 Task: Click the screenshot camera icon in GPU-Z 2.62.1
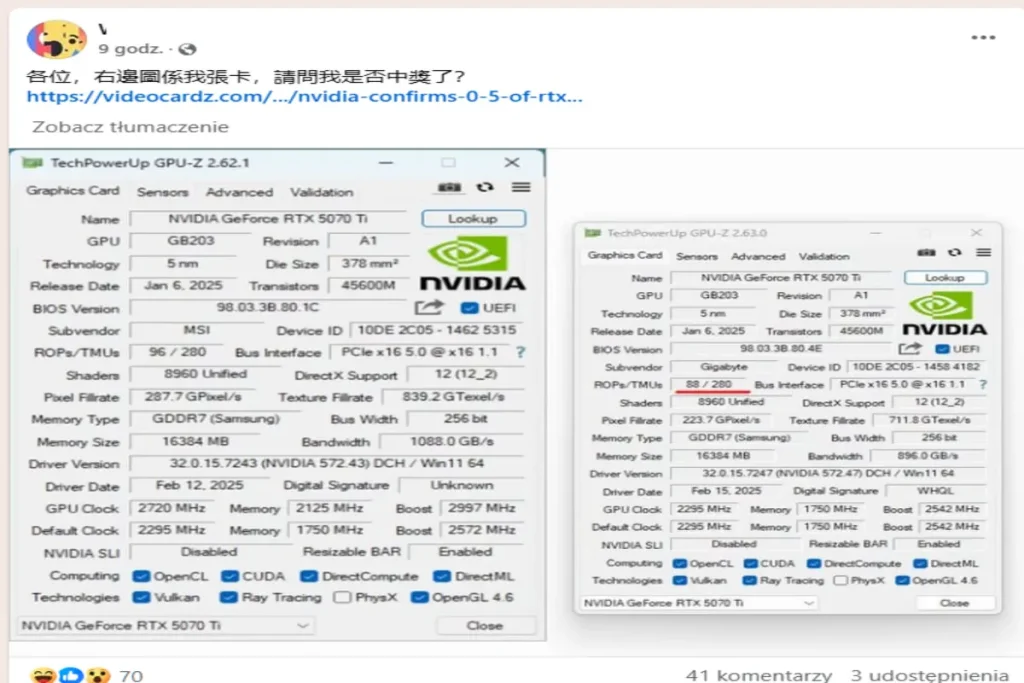click(x=449, y=187)
